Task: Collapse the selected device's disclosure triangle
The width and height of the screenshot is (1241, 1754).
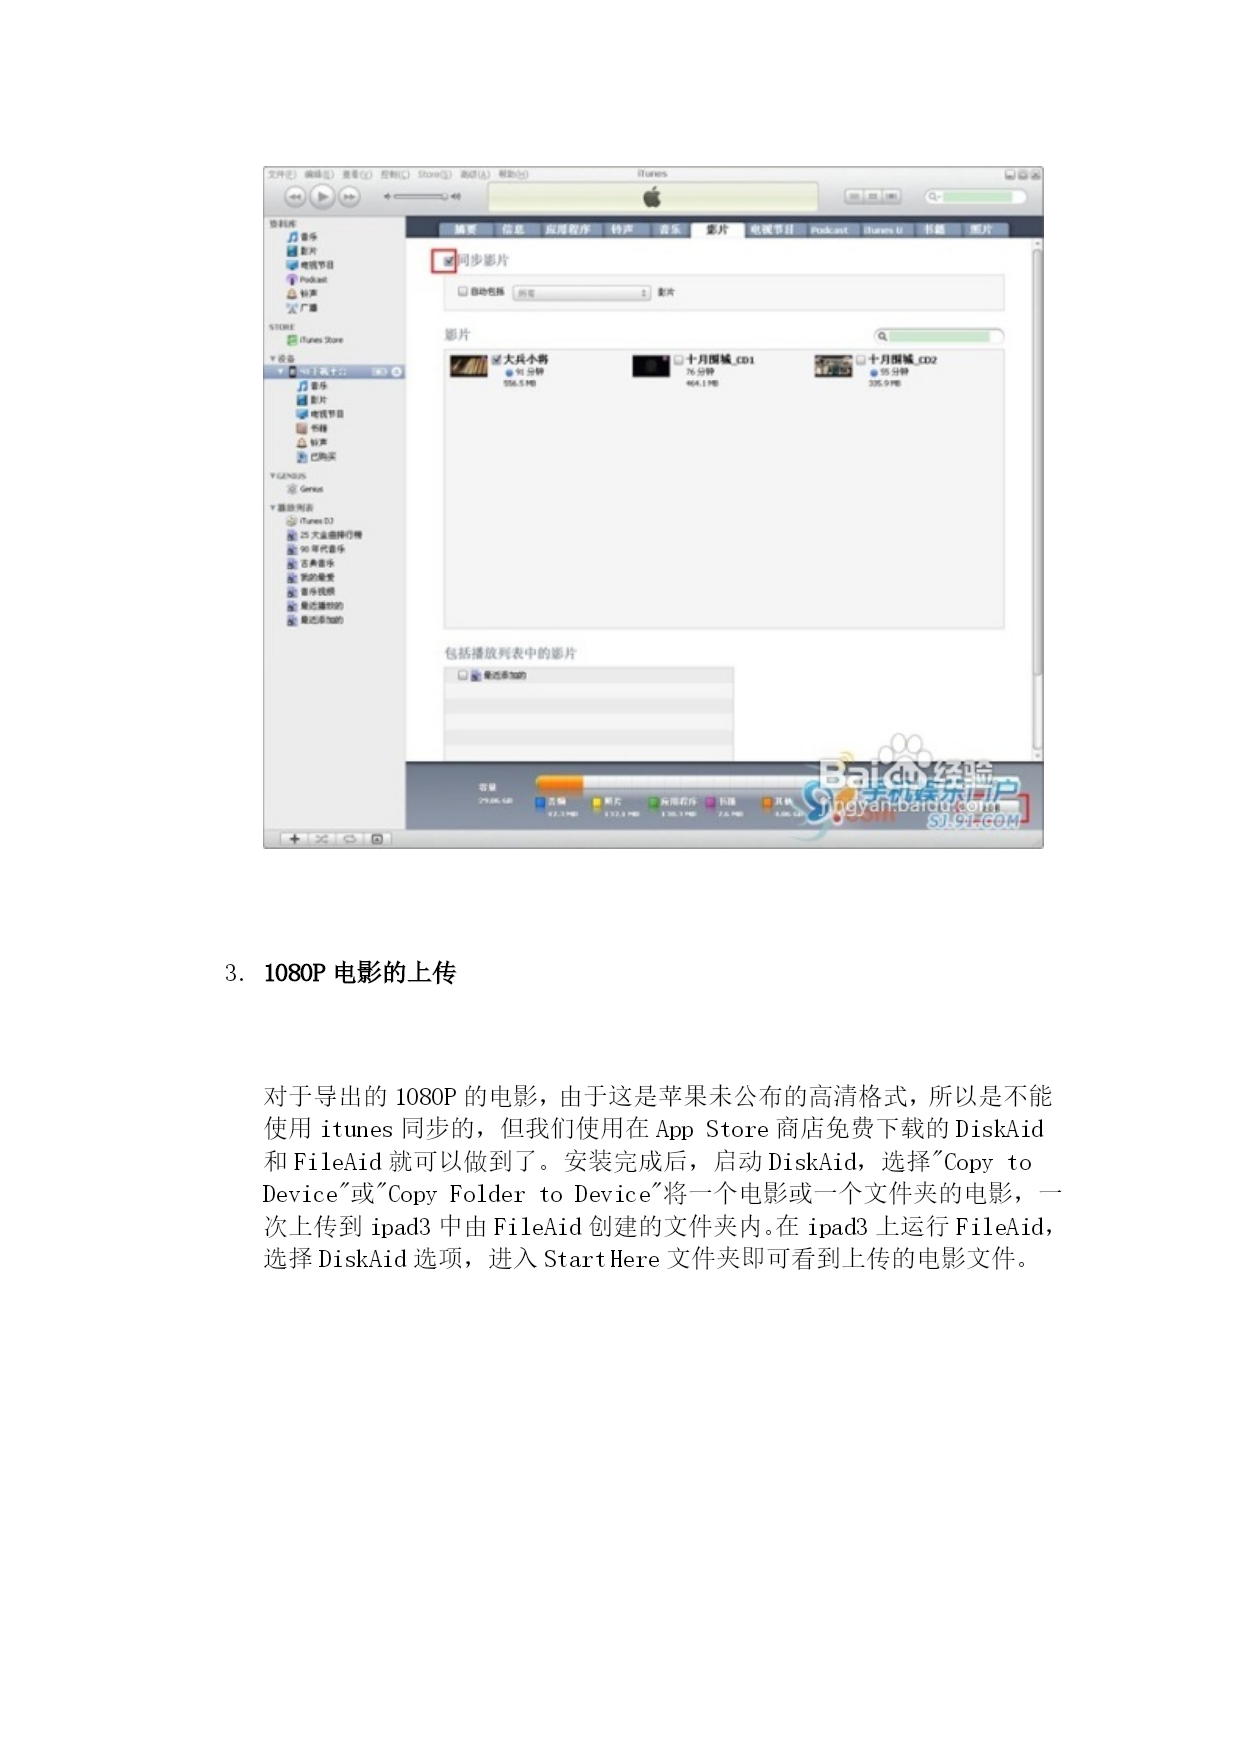Action: (x=280, y=372)
